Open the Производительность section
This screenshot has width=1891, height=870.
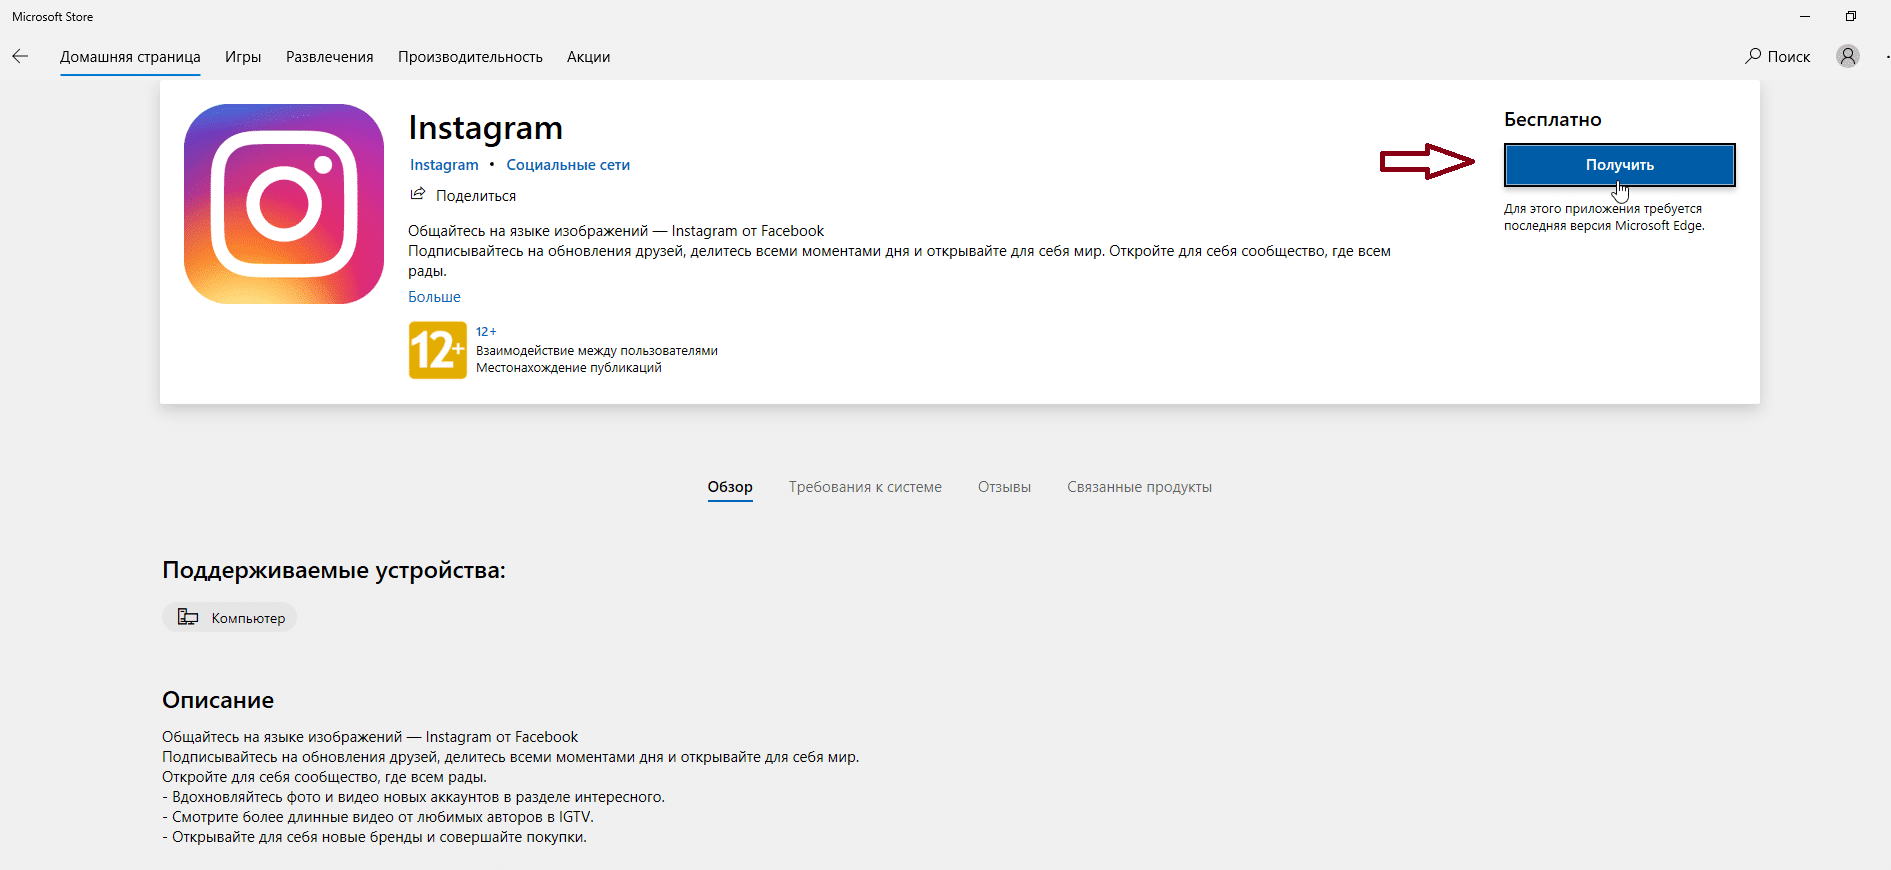point(470,57)
